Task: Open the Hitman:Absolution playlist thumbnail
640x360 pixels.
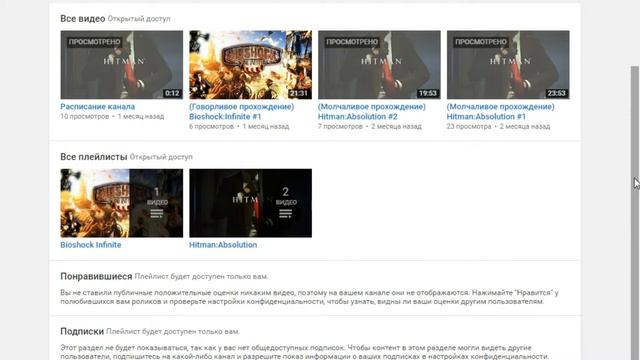Action: point(250,203)
